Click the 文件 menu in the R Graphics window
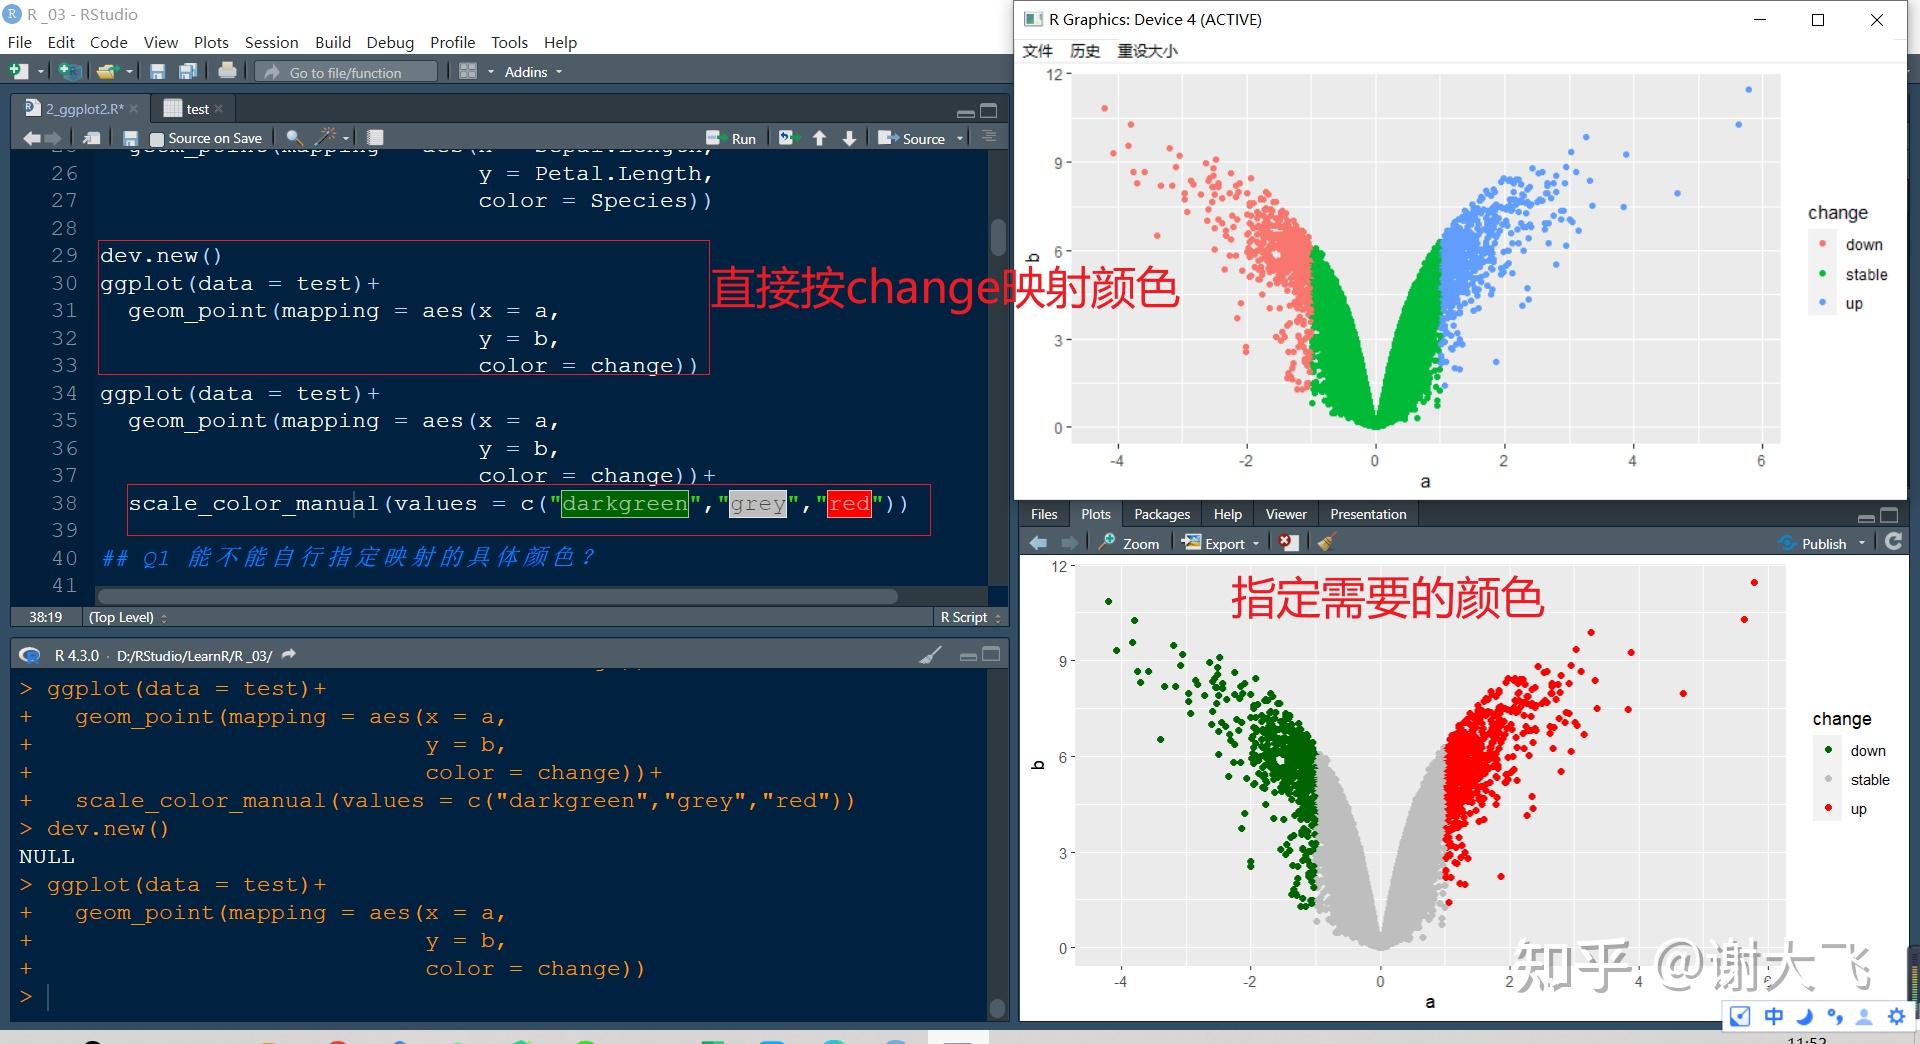 pos(1038,50)
